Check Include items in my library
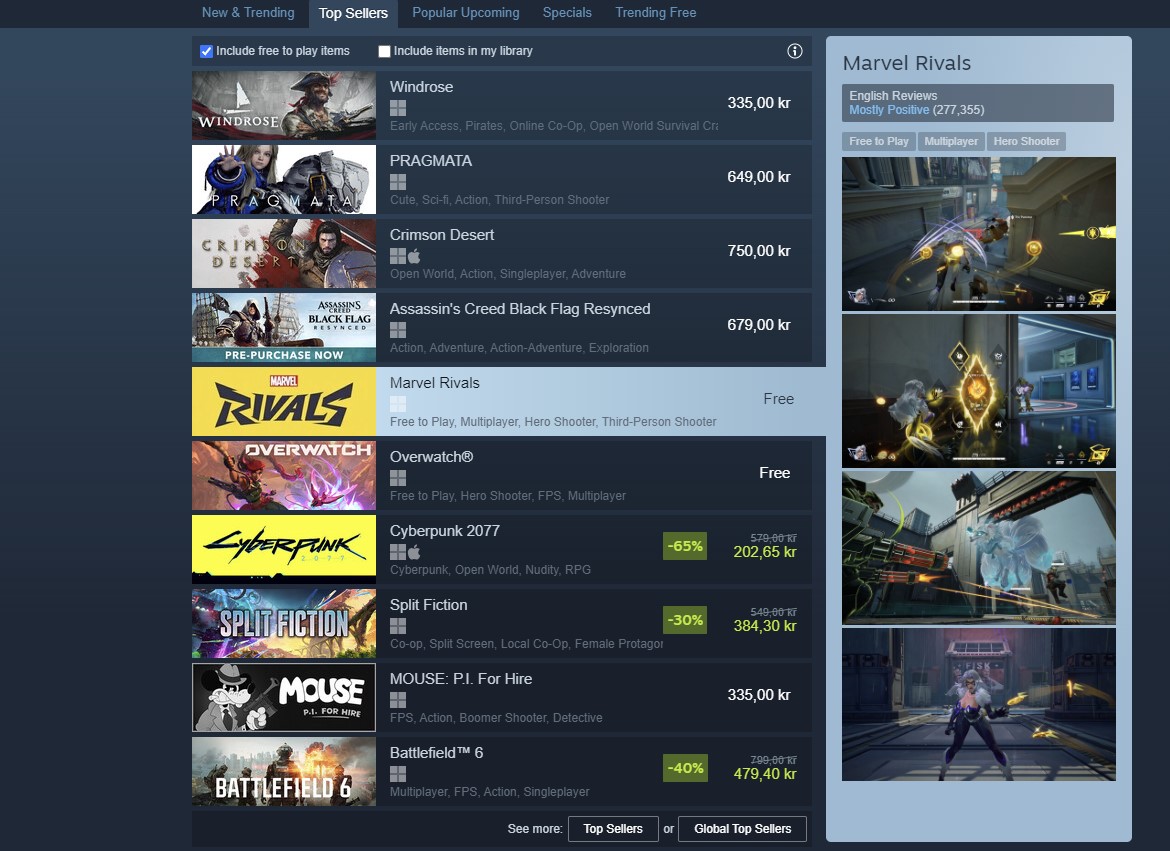The image size is (1170, 851). [x=384, y=52]
